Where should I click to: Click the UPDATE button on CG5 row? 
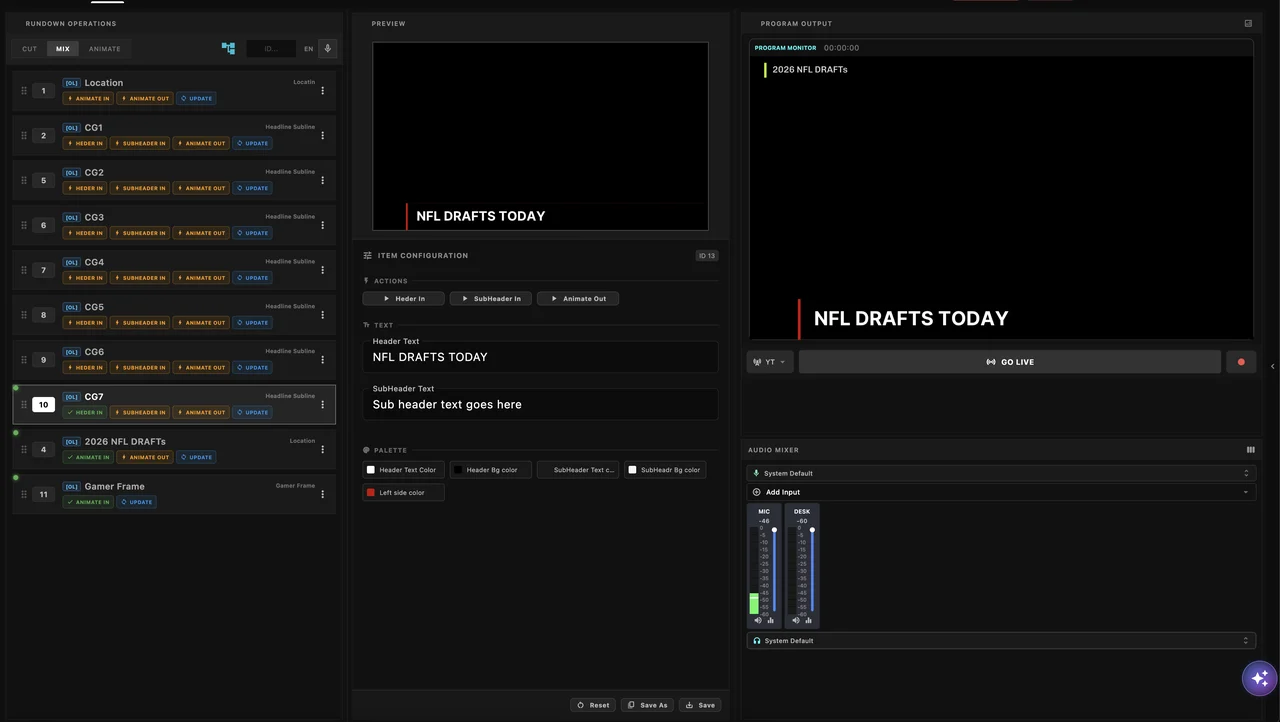[x=253, y=323]
